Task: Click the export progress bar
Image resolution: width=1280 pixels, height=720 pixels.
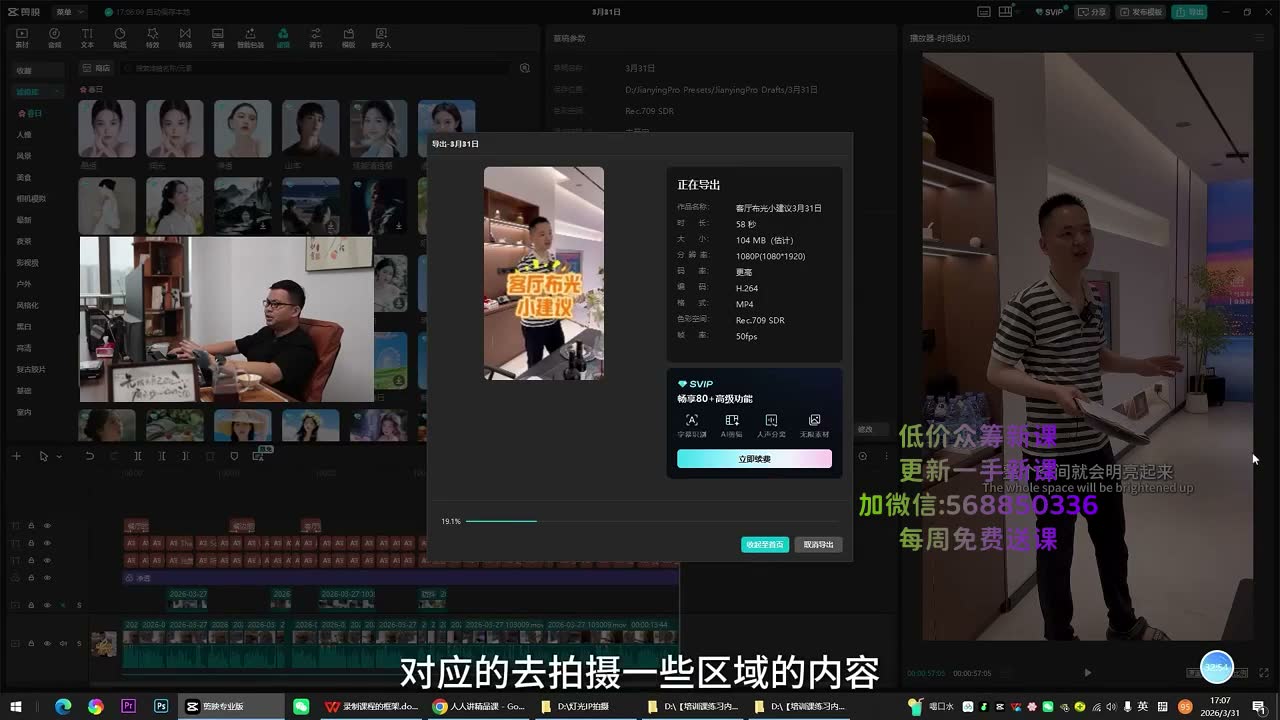Action: tap(654, 521)
